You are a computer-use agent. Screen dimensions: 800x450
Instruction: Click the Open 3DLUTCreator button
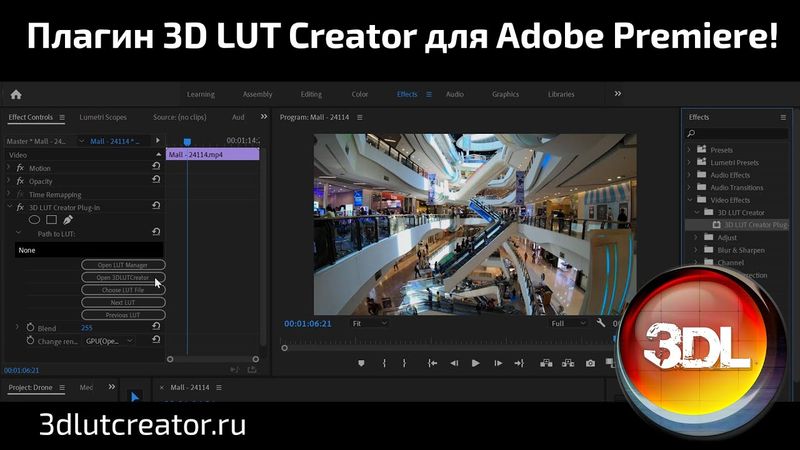click(123, 278)
